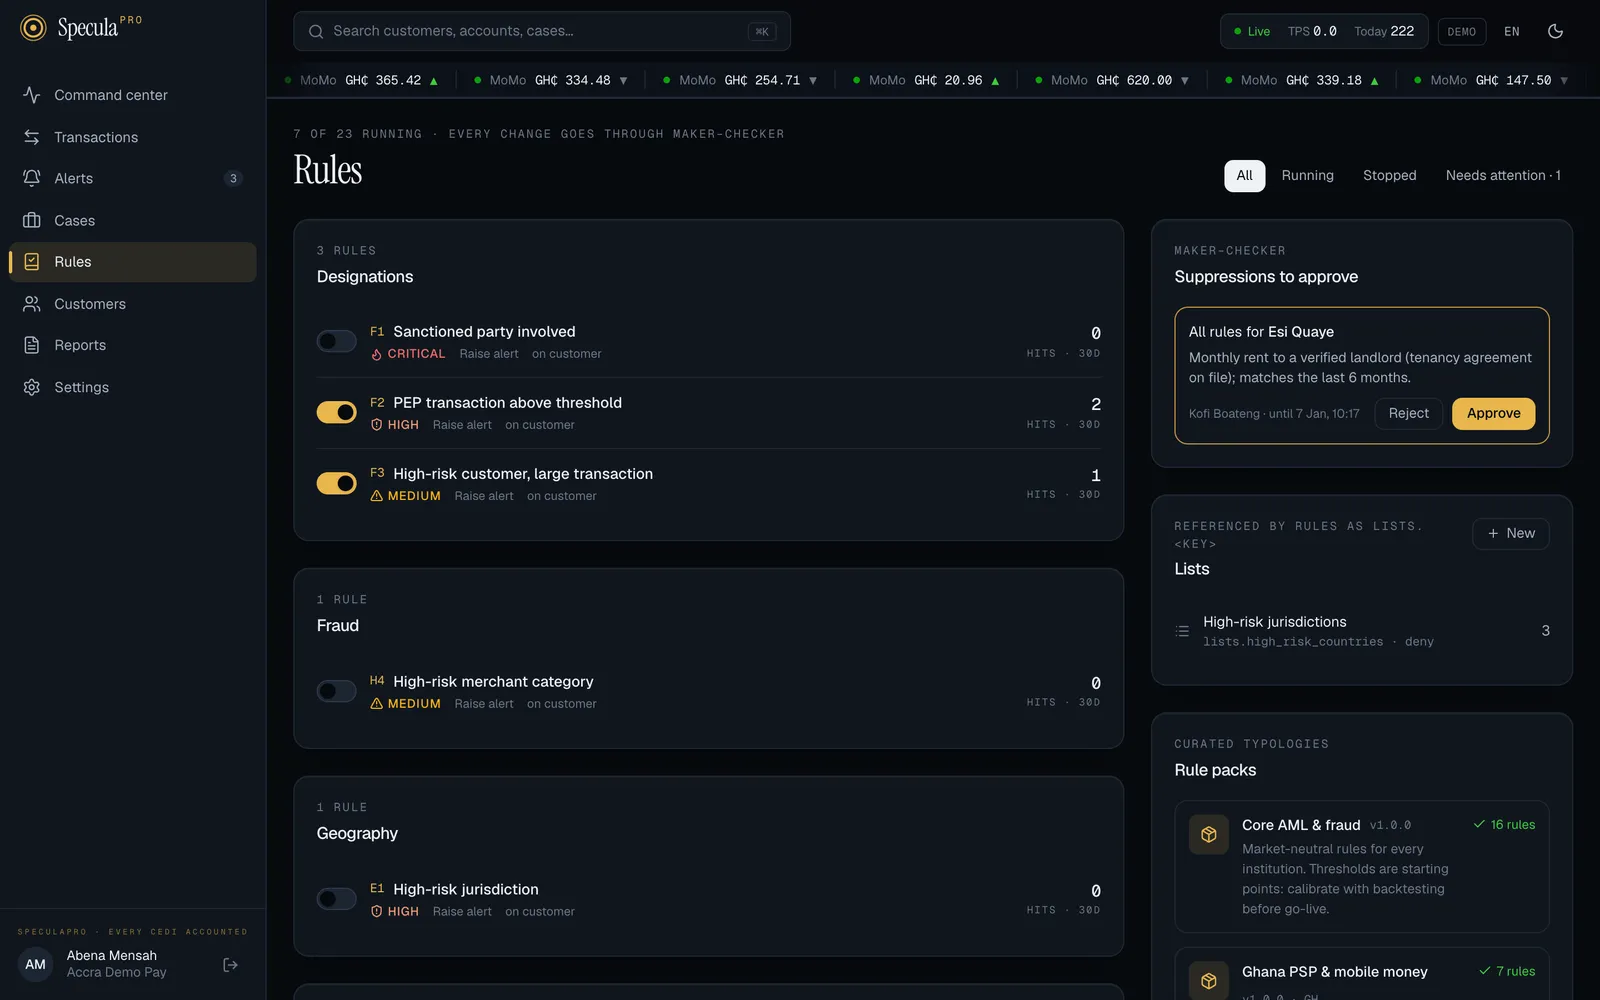The width and height of the screenshot is (1600, 1000).
Task: Filter rules by Running
Action: coord(1307,175)
